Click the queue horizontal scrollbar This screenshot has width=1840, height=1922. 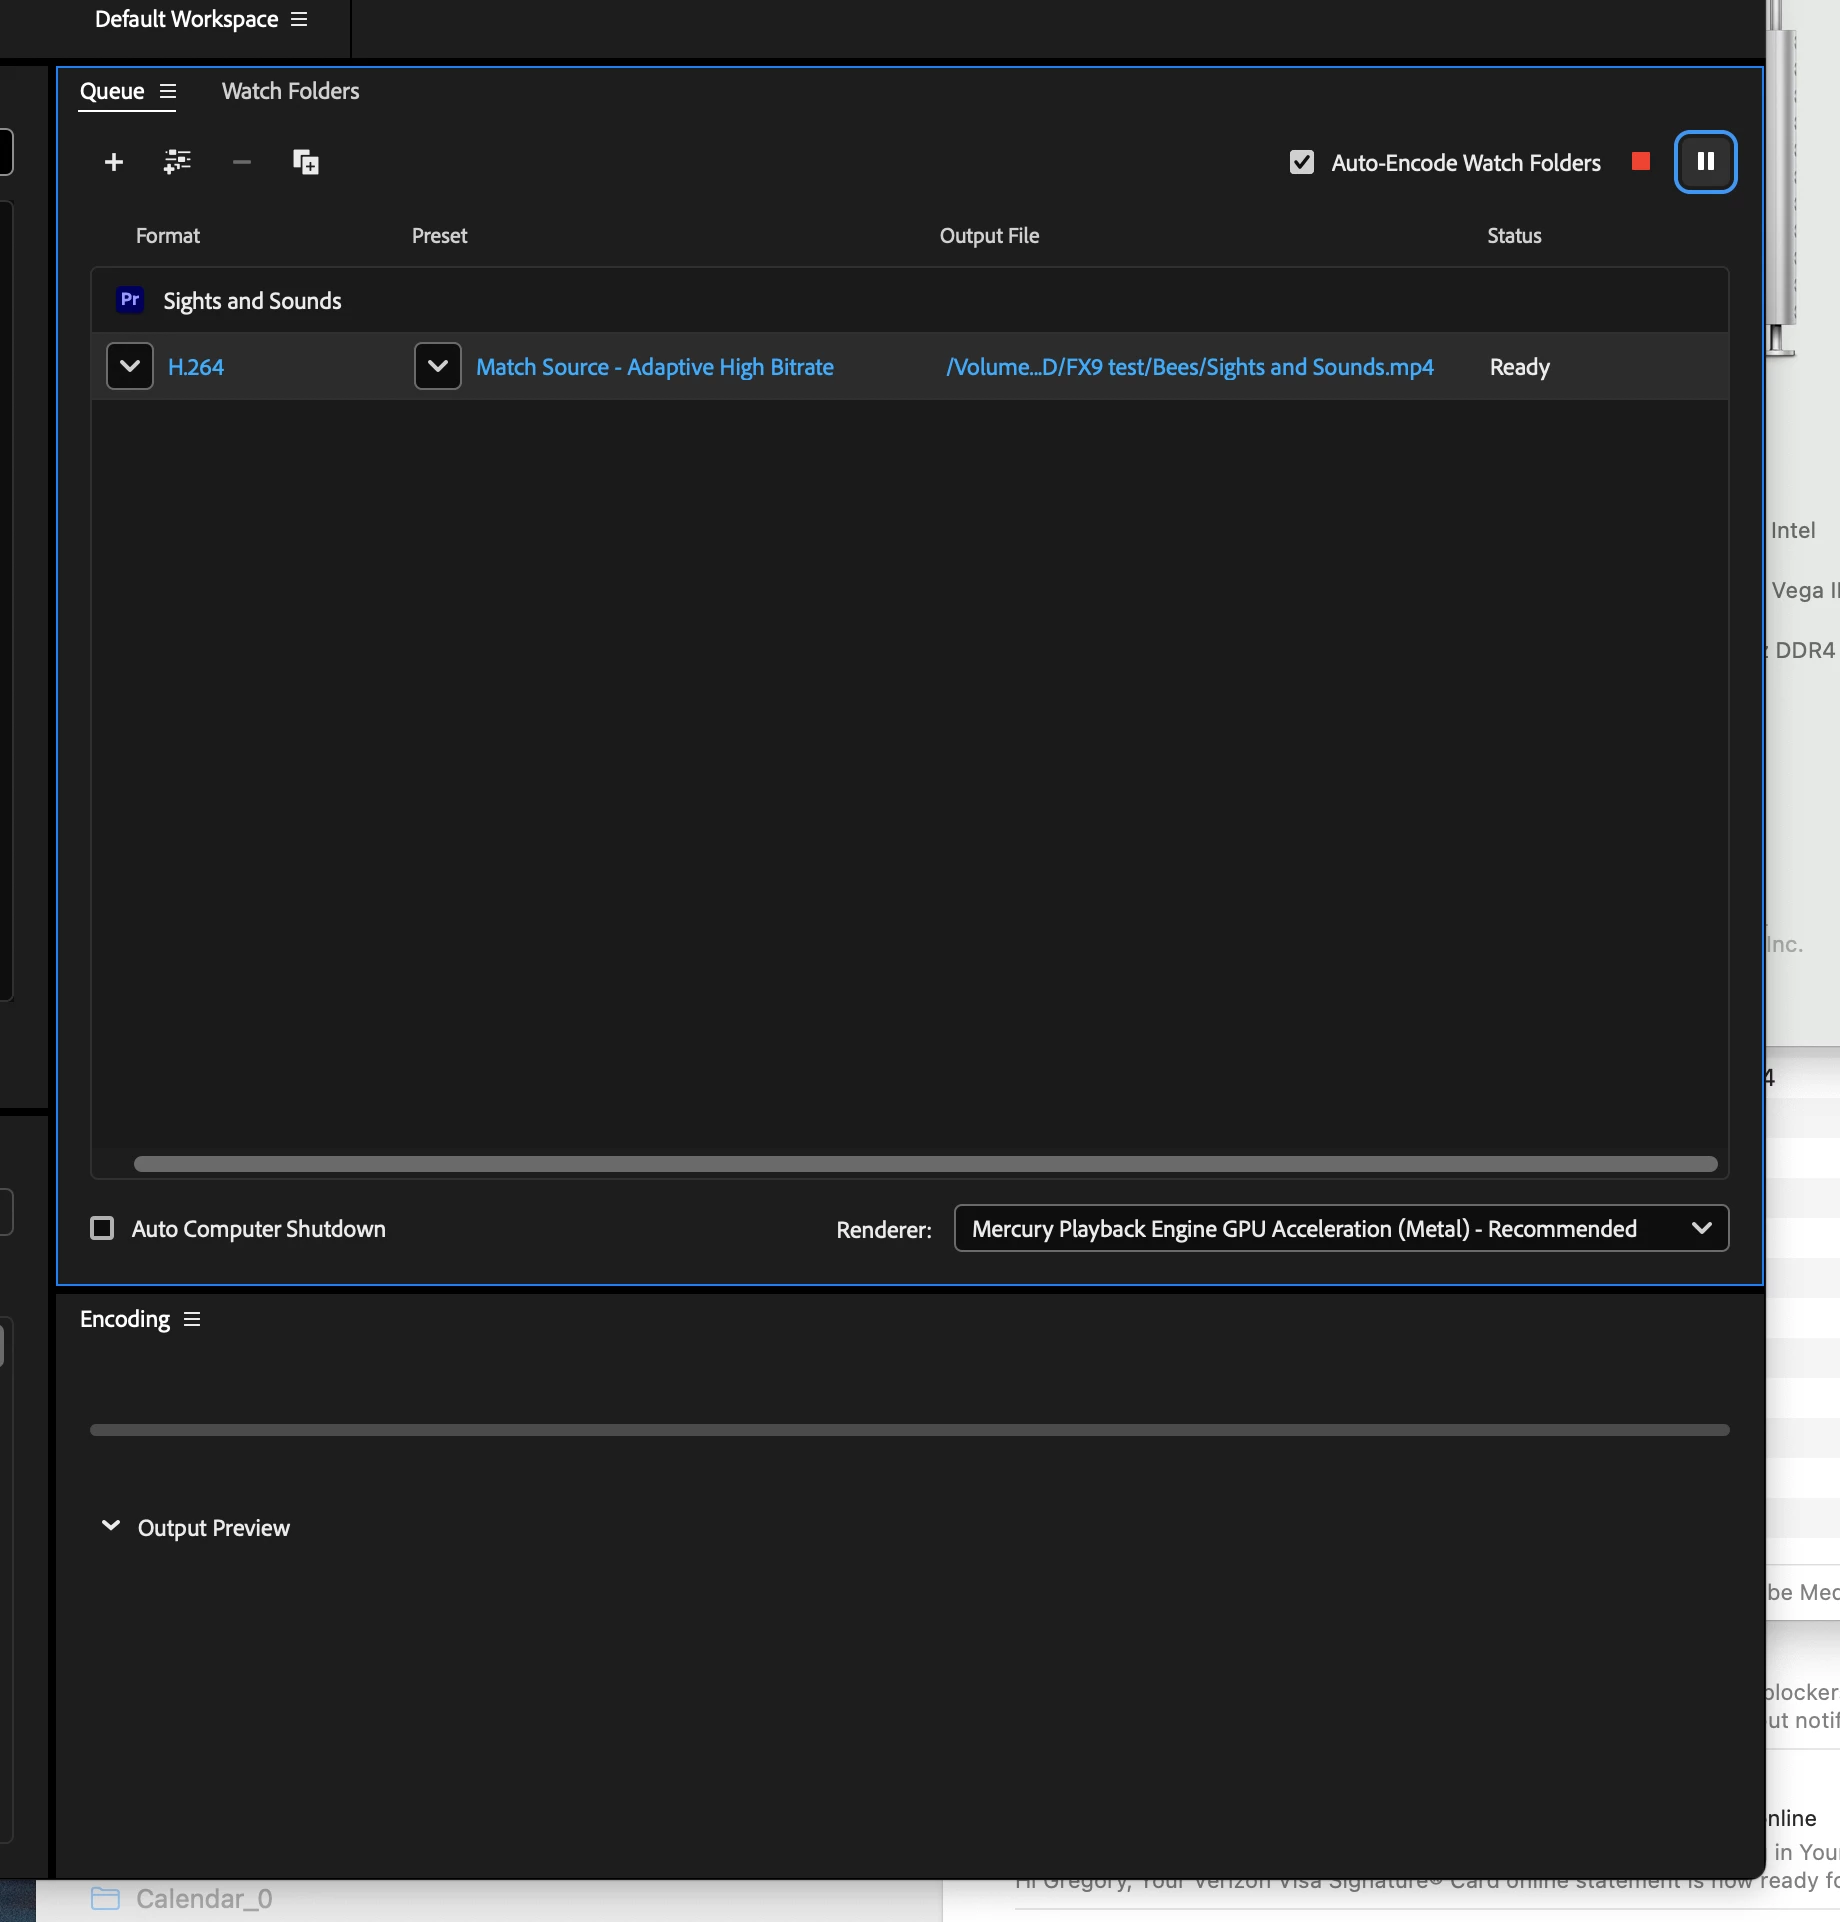tap(925, 1164)
